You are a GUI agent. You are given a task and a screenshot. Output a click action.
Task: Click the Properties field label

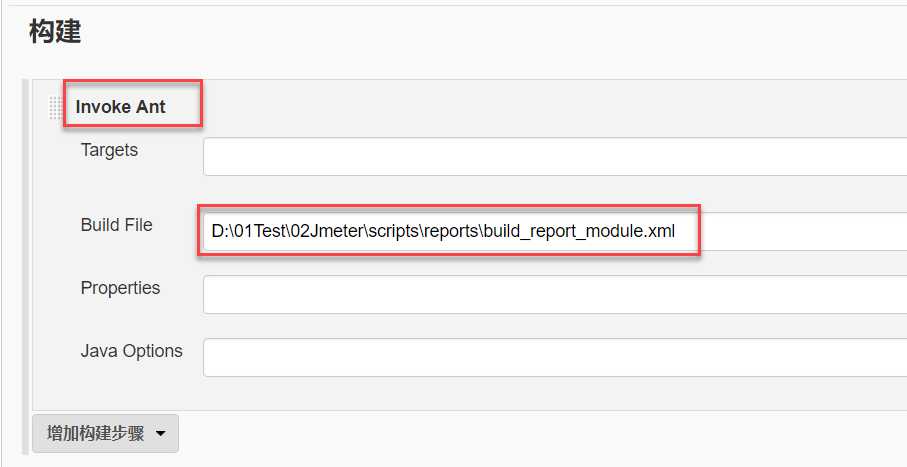point(120,288)
